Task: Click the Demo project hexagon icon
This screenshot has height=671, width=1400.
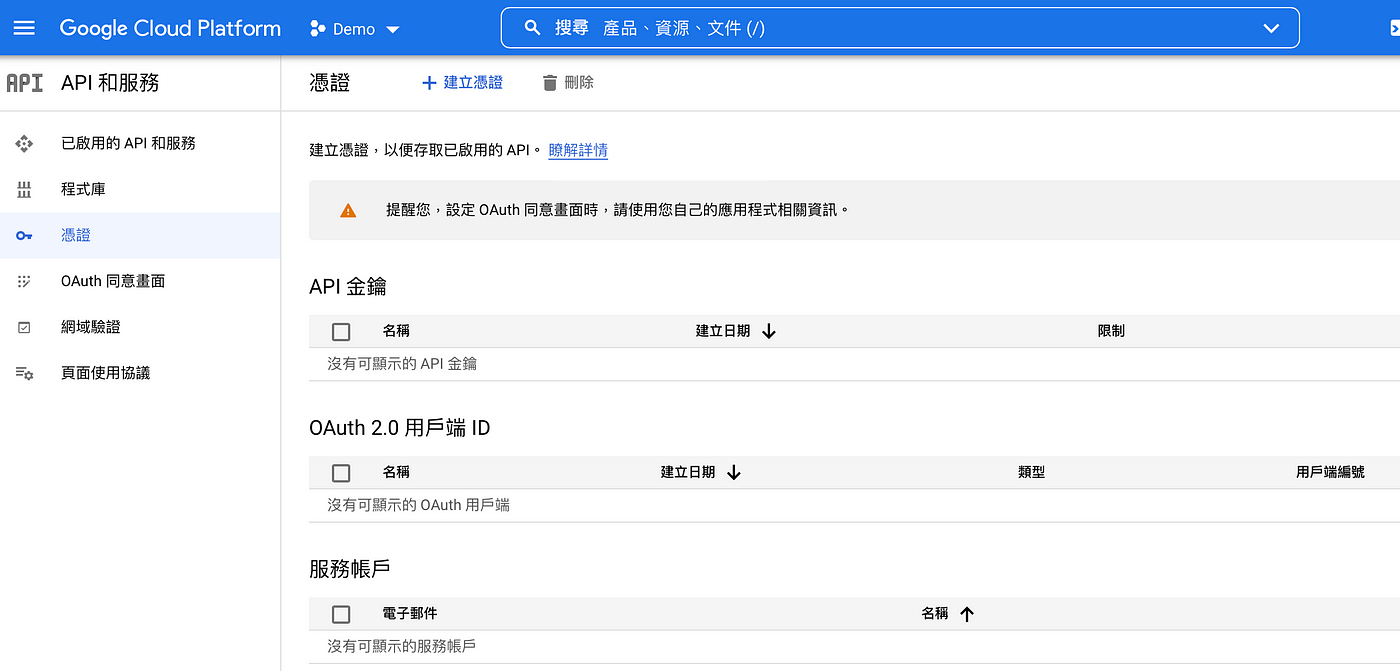Action: pos(318,29)
